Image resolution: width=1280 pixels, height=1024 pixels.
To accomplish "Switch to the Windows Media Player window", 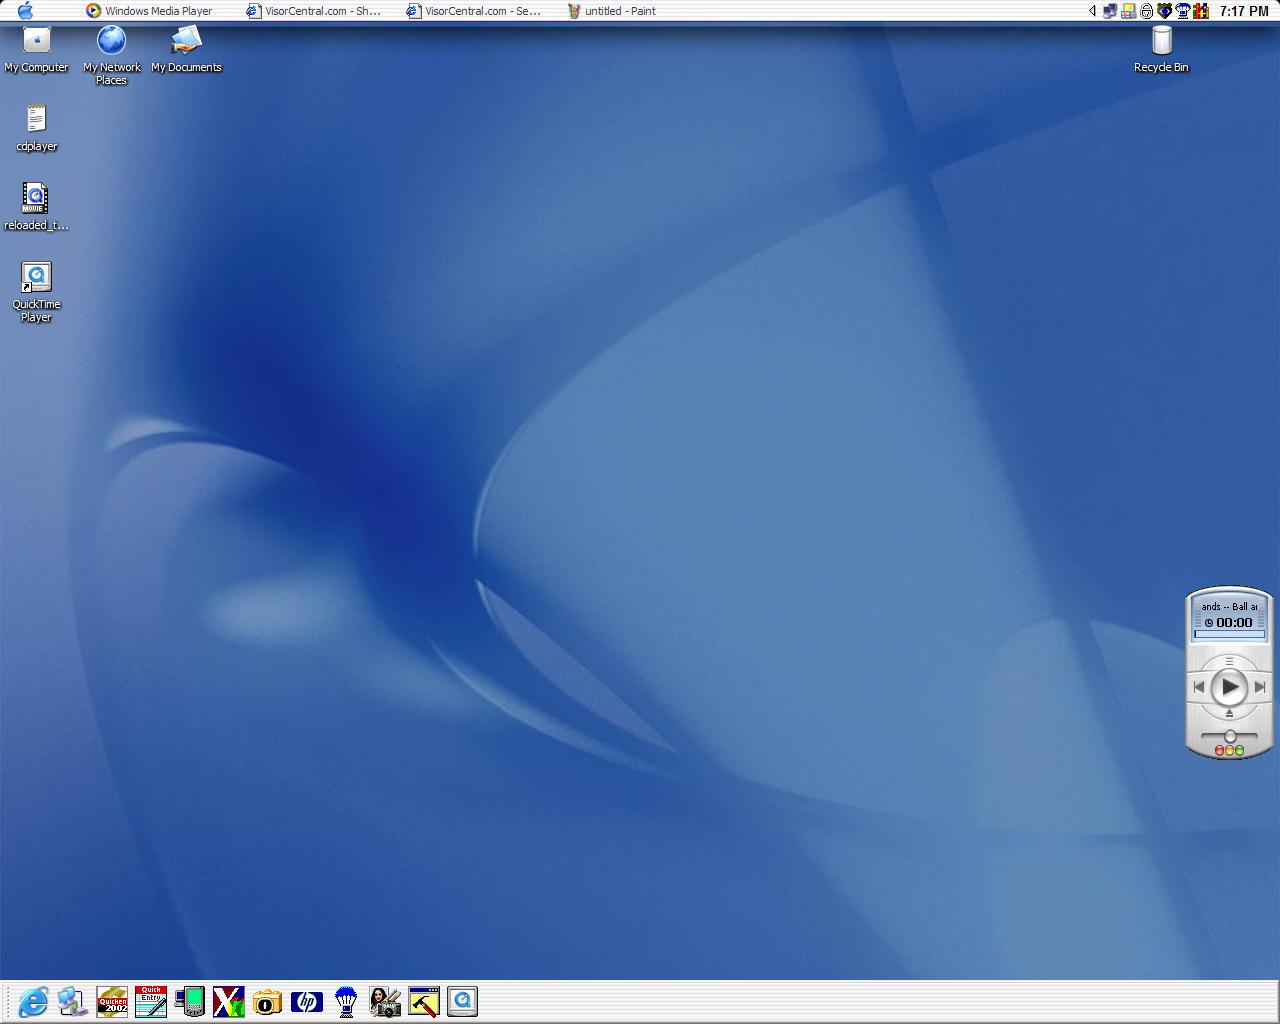I will [150, 11].
